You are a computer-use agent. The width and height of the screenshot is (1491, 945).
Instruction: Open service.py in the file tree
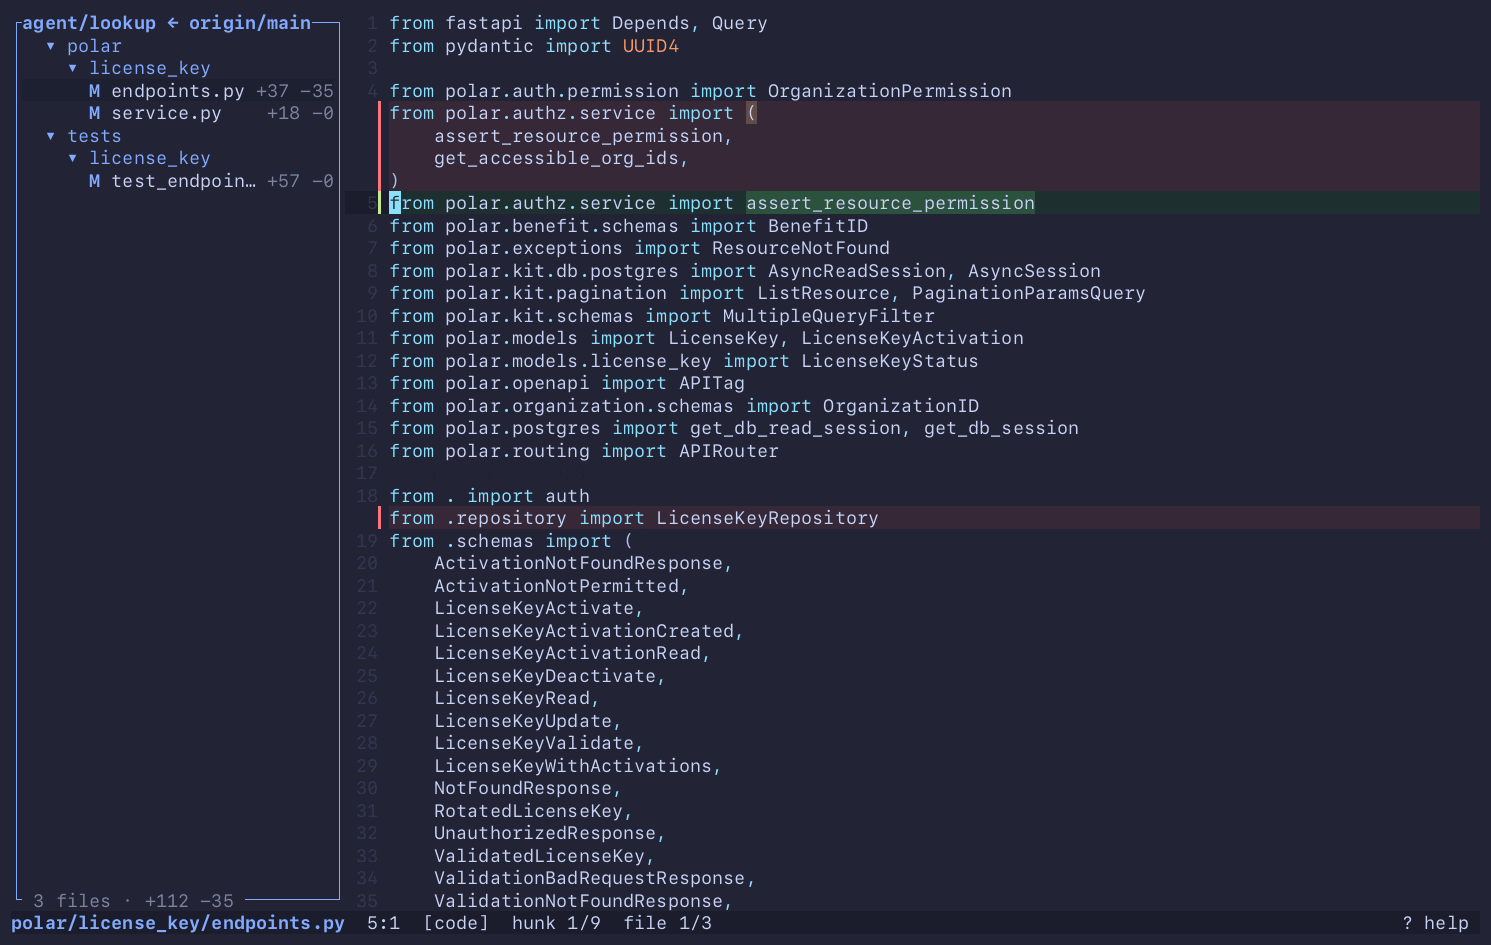pos(167,113)
